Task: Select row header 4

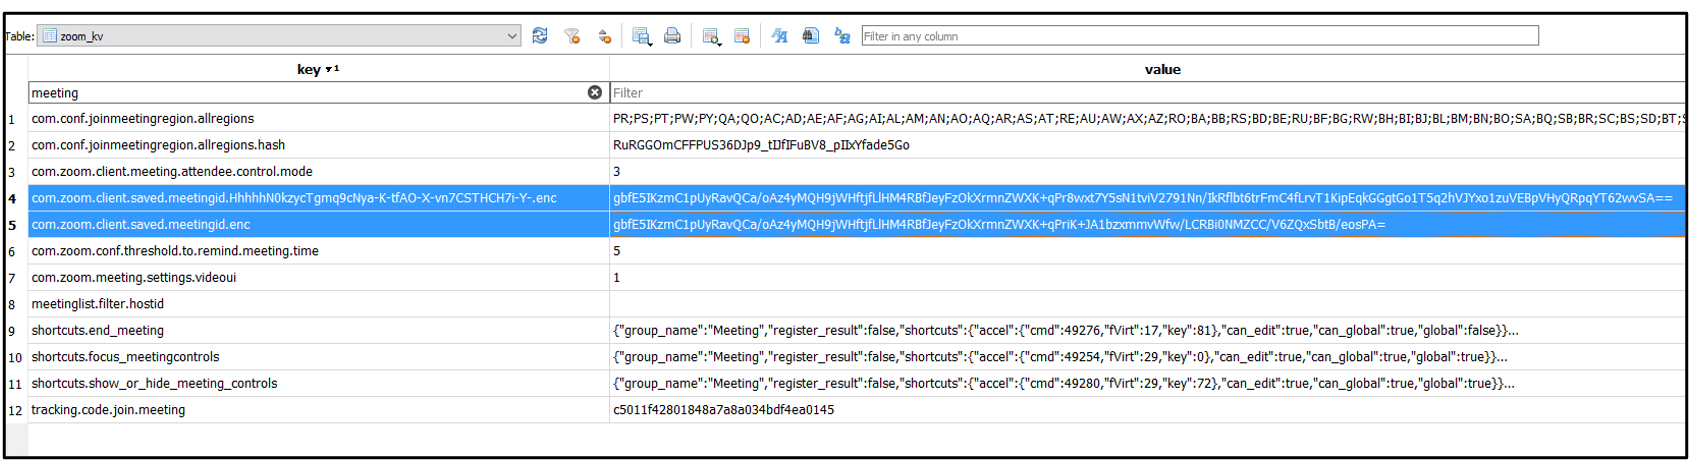Action: coord(16,198)
